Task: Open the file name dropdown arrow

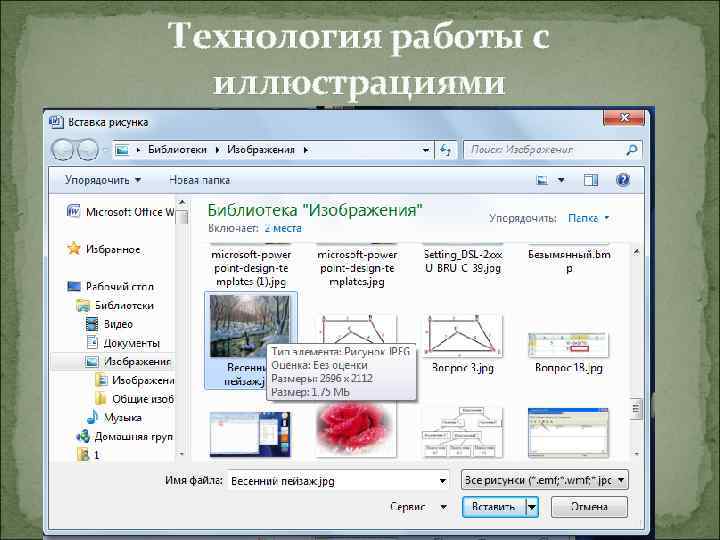Action: point(443,481)
